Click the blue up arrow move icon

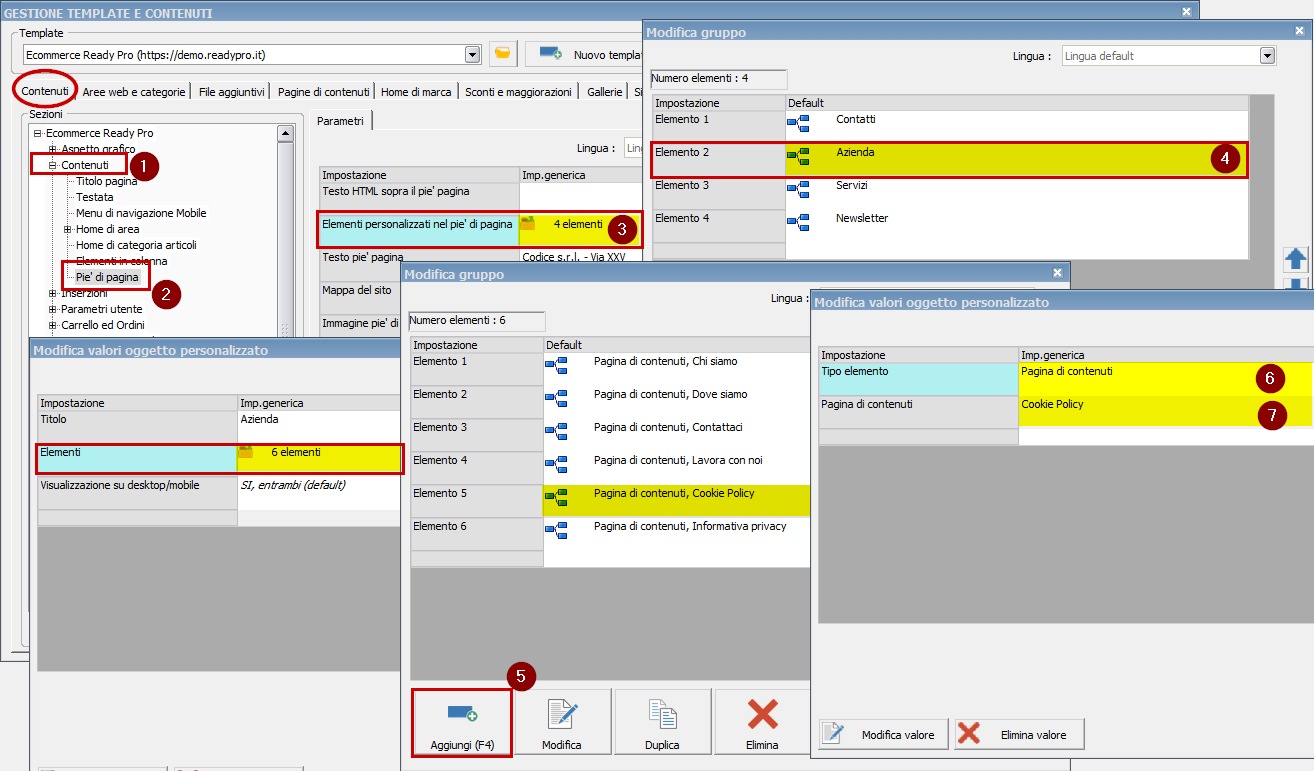pyautogui.click(x=1296, y=259)
